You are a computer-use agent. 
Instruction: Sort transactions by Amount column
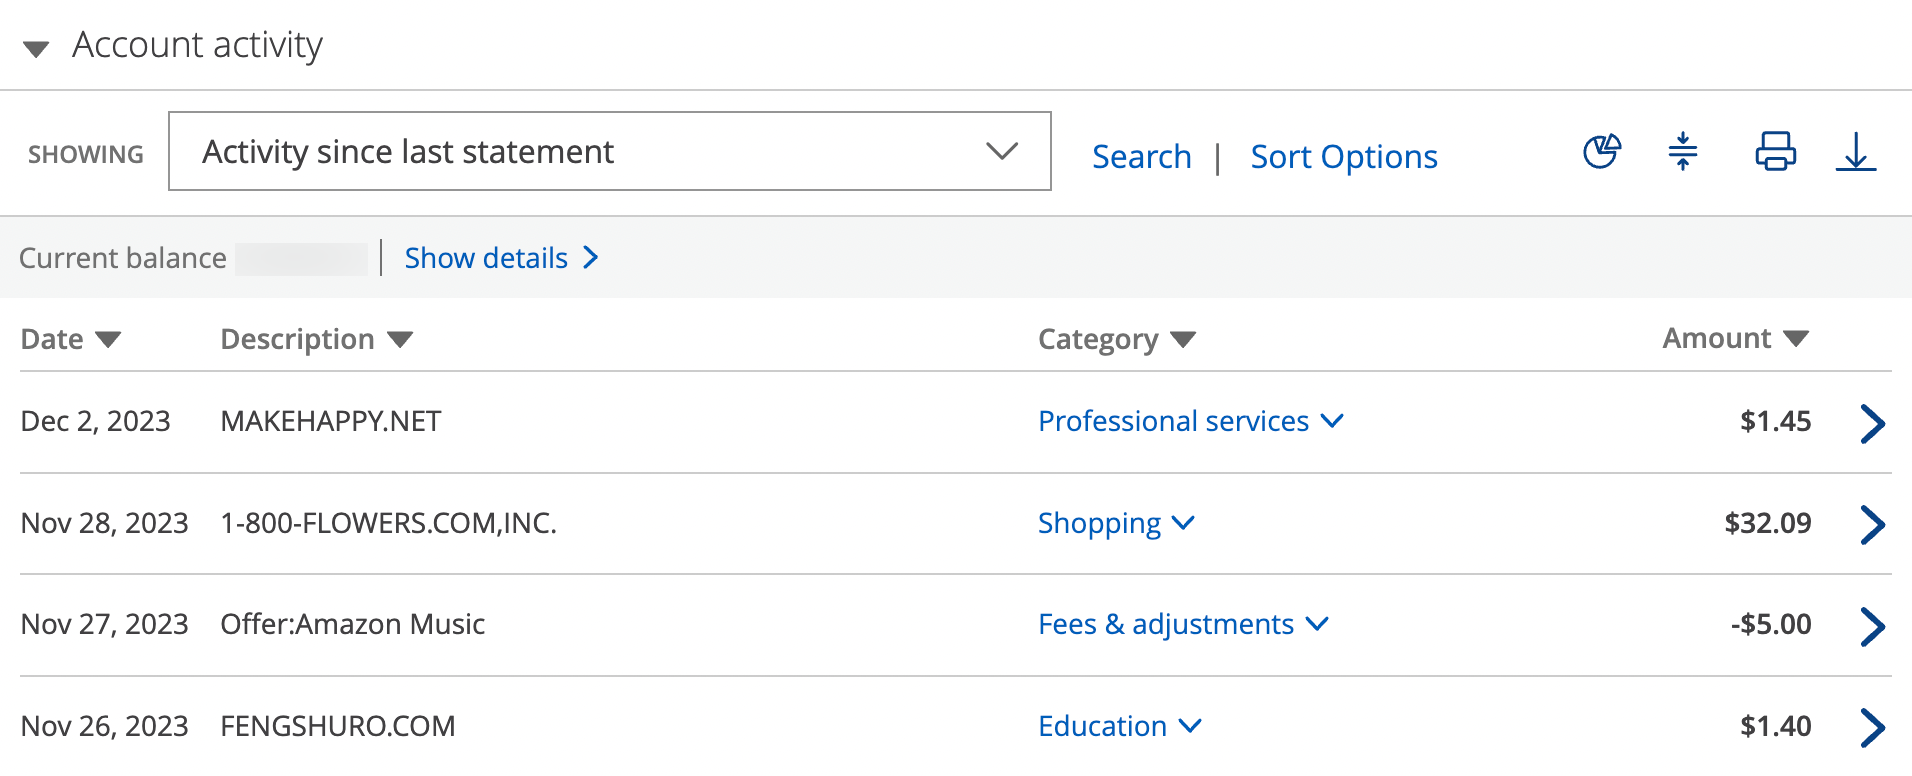point(1734,338)
